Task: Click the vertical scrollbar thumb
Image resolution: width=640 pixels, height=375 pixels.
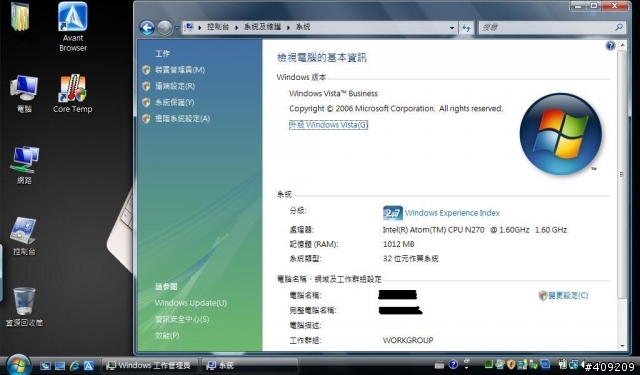Action: (x=622, y=175)
